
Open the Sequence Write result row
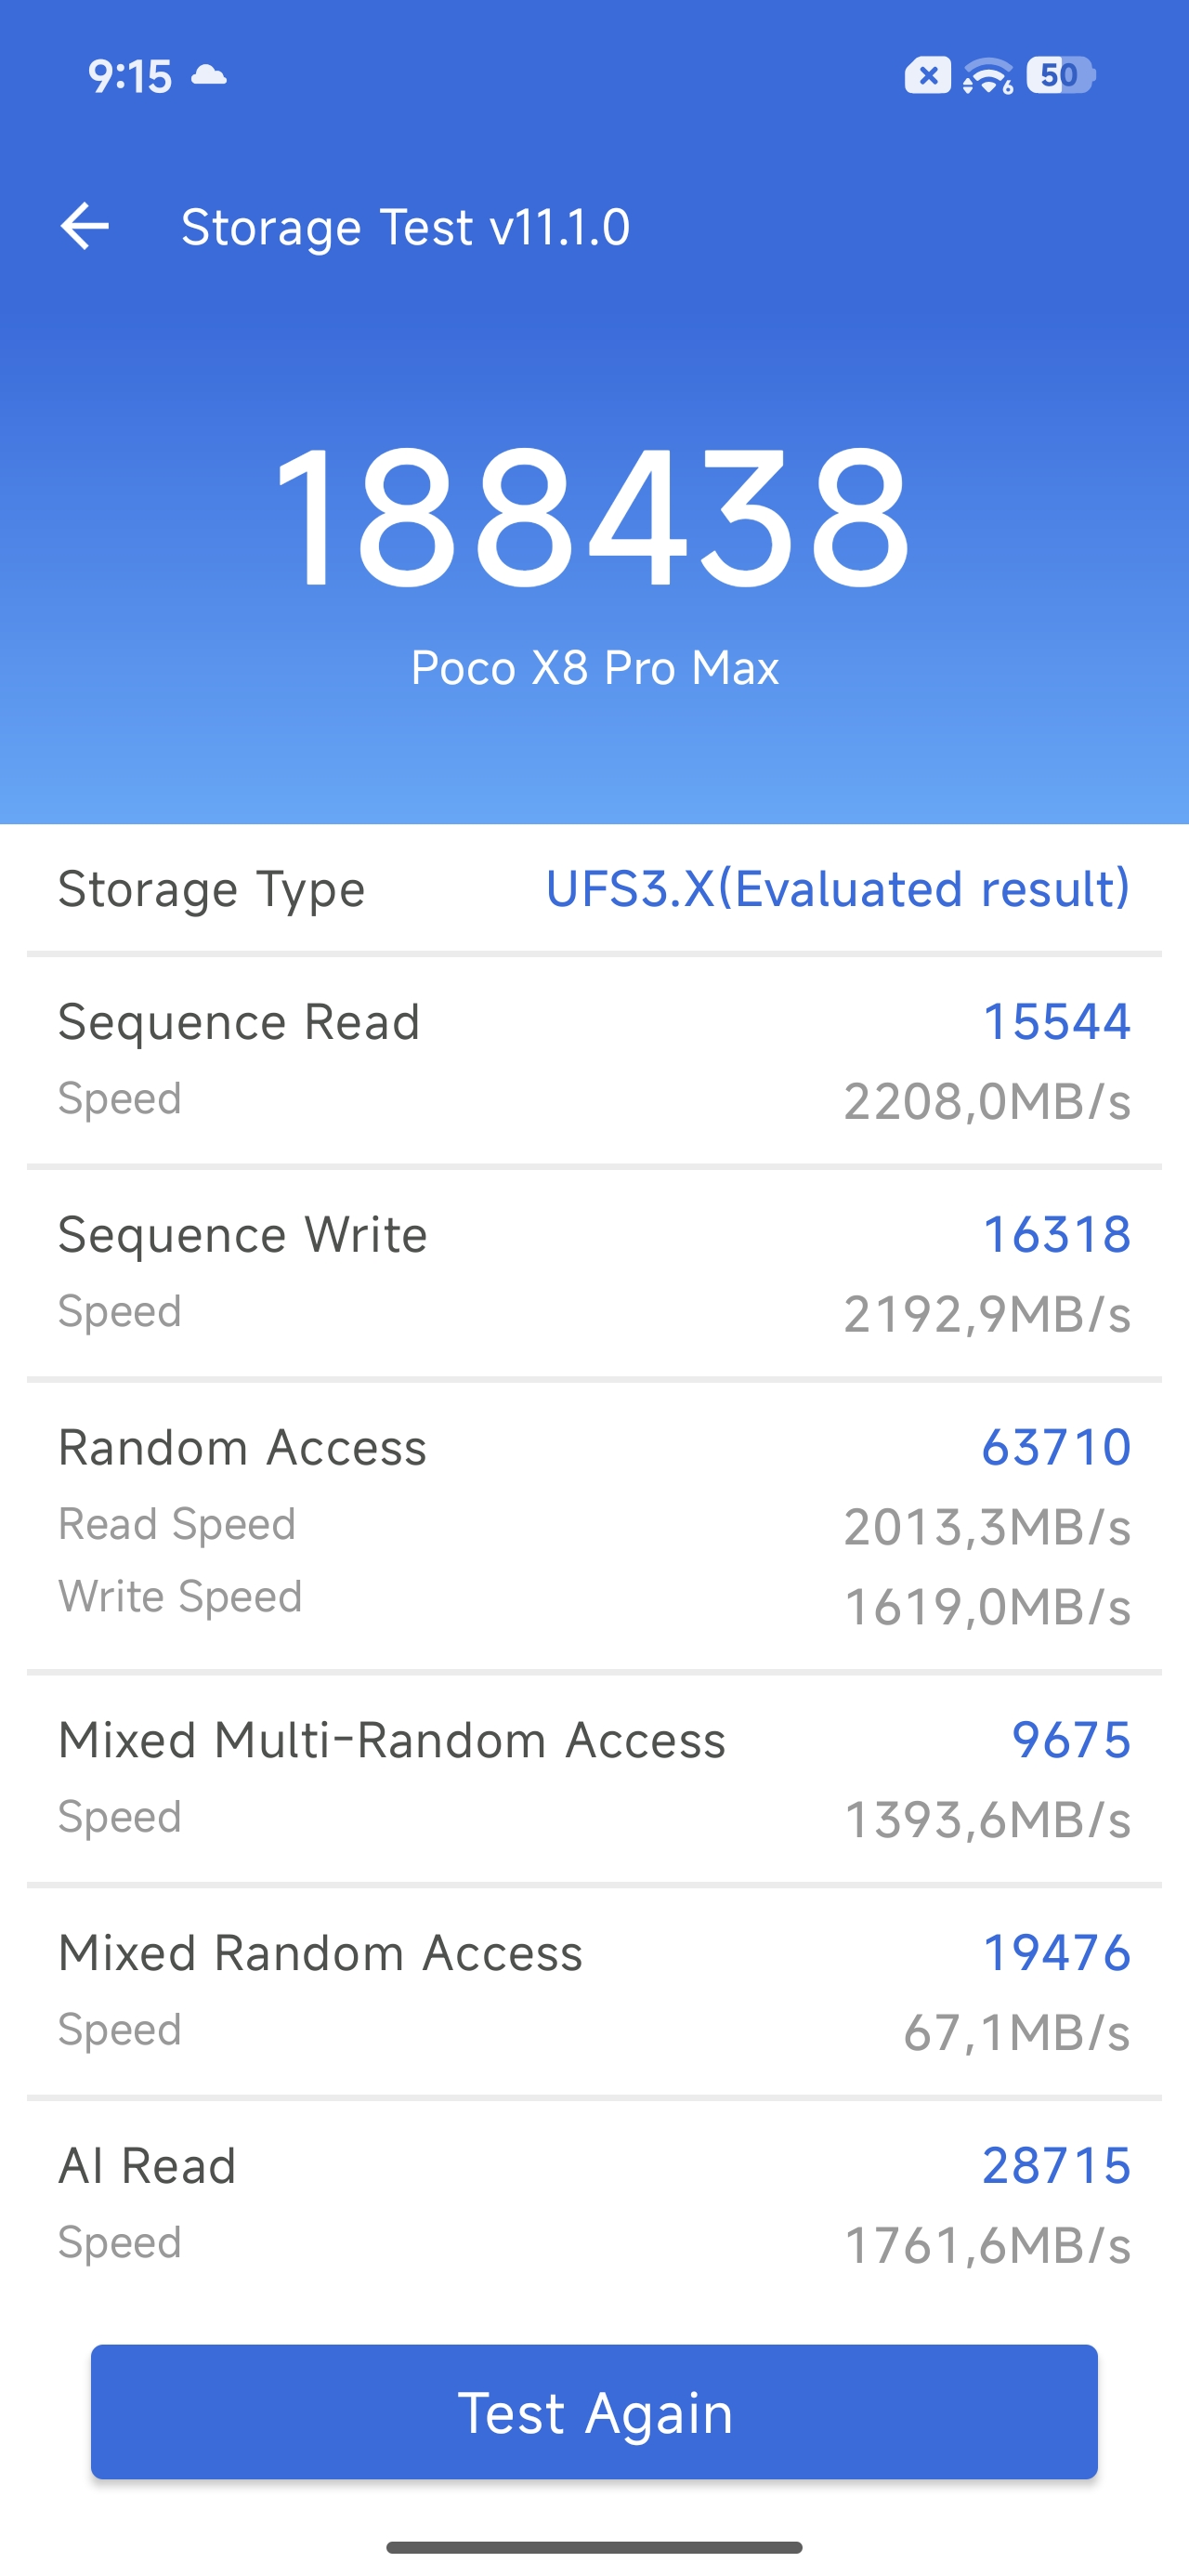coord(594,1273)
